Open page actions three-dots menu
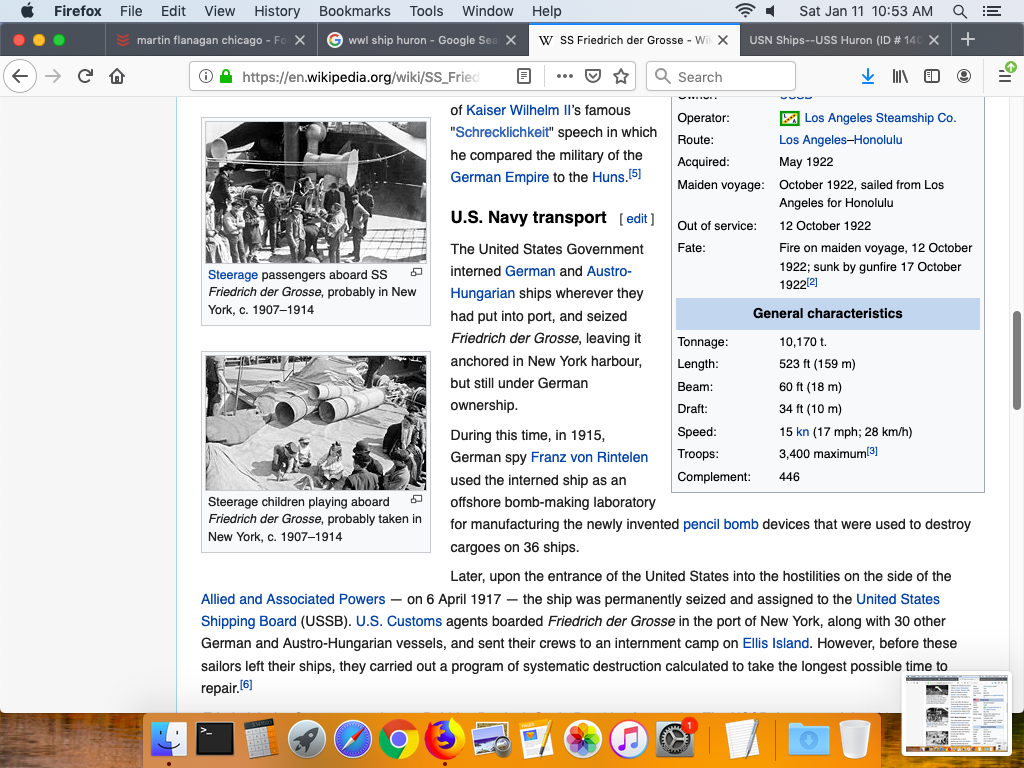1024x768 pixels. [564, 76]
